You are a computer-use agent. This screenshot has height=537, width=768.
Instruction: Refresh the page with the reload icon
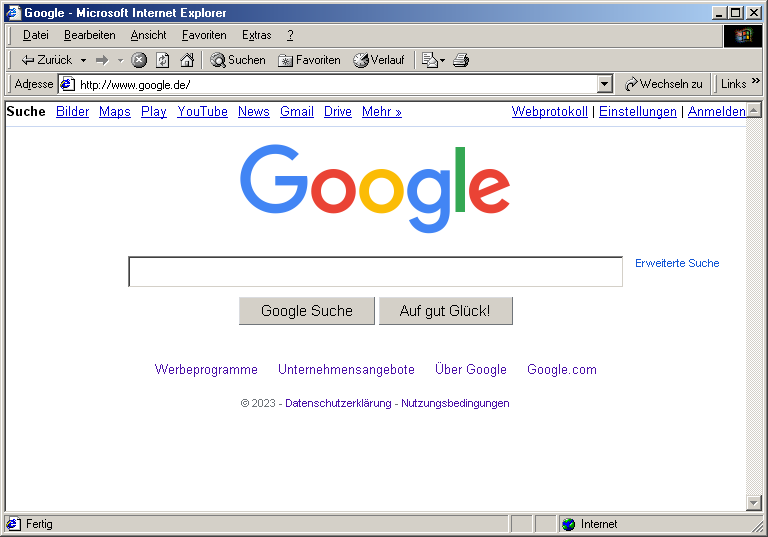pyautogui.click(x=163, y=60)
